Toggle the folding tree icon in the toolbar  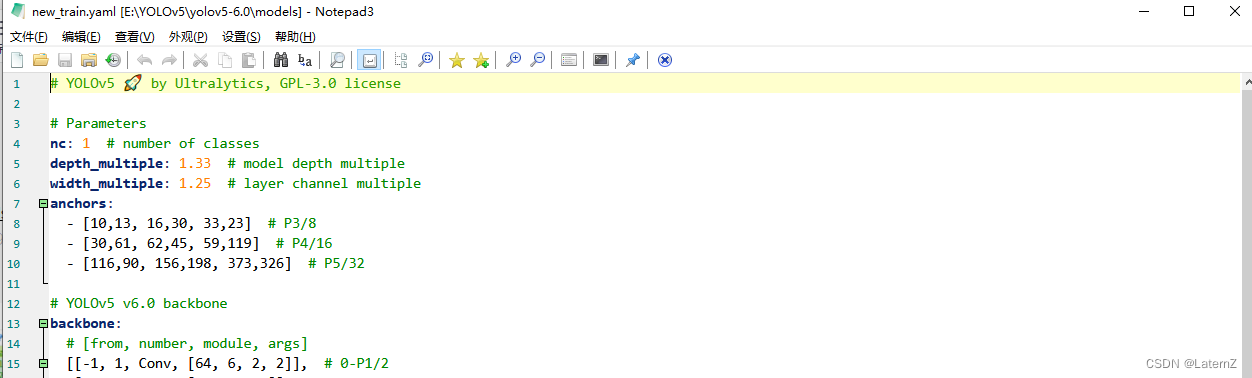(x=401, y=60)
